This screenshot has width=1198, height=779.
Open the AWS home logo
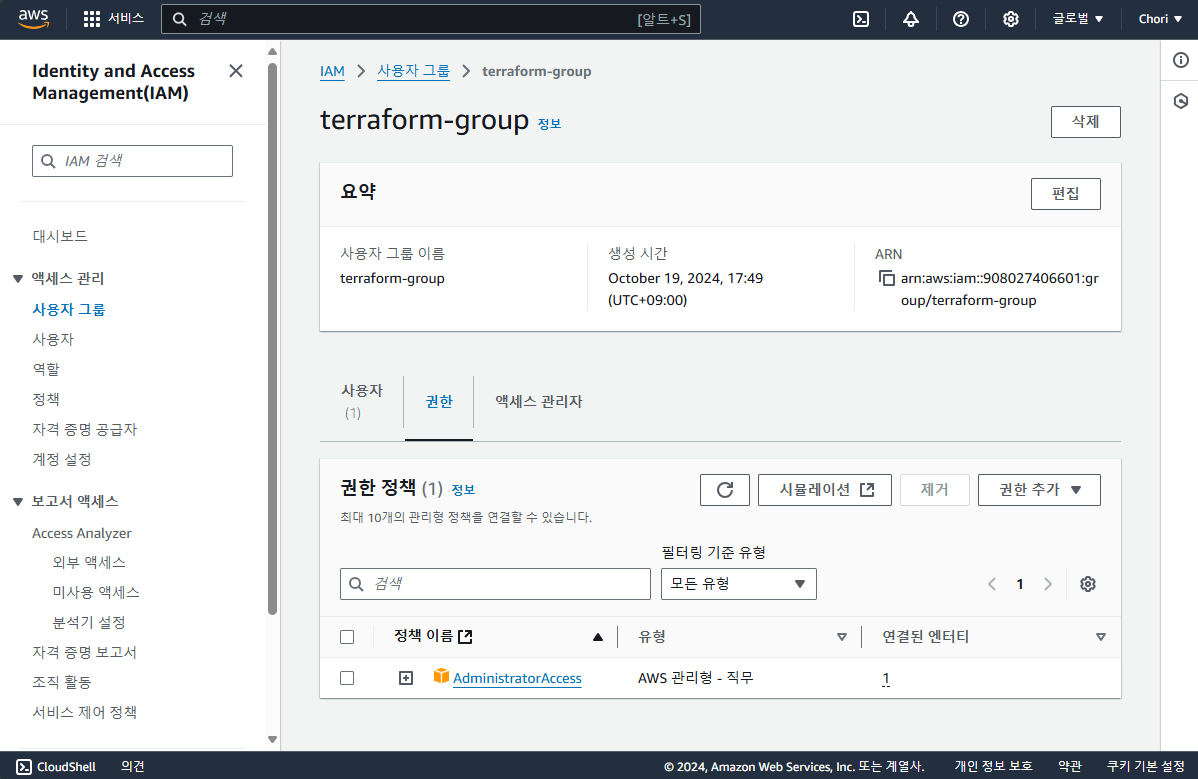33,19
